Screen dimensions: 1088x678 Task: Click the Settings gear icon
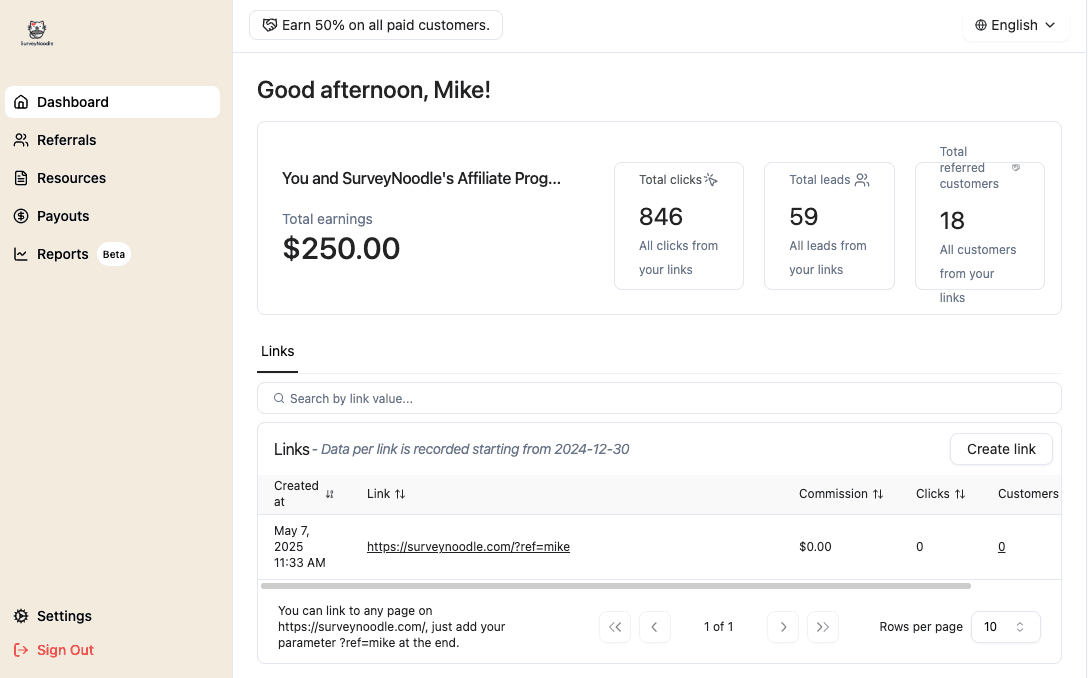22,616
